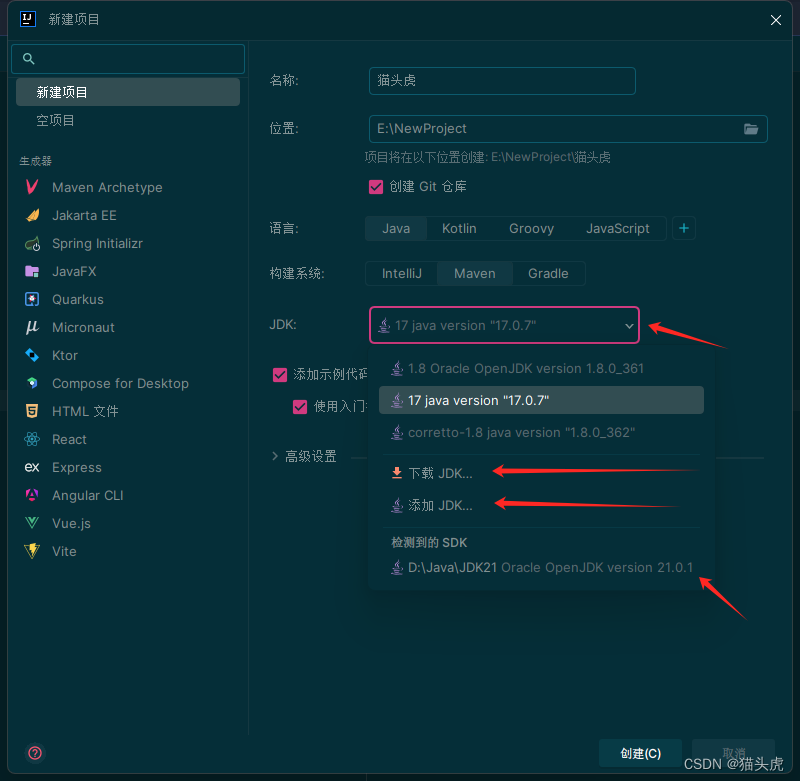The height and width of the screenshot is (781, 800).
Task: Click the Maven Archetype generator icon
Action: point(32,187)
